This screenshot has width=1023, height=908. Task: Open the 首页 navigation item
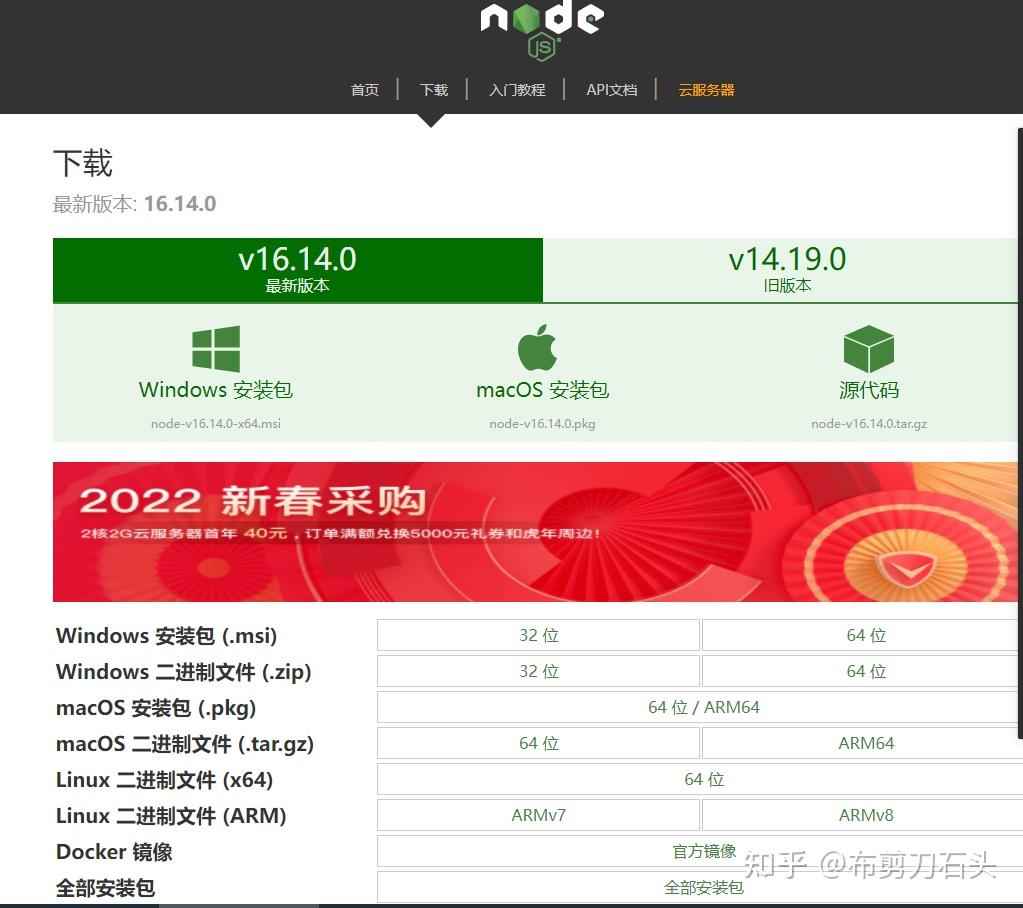(365, 89)
